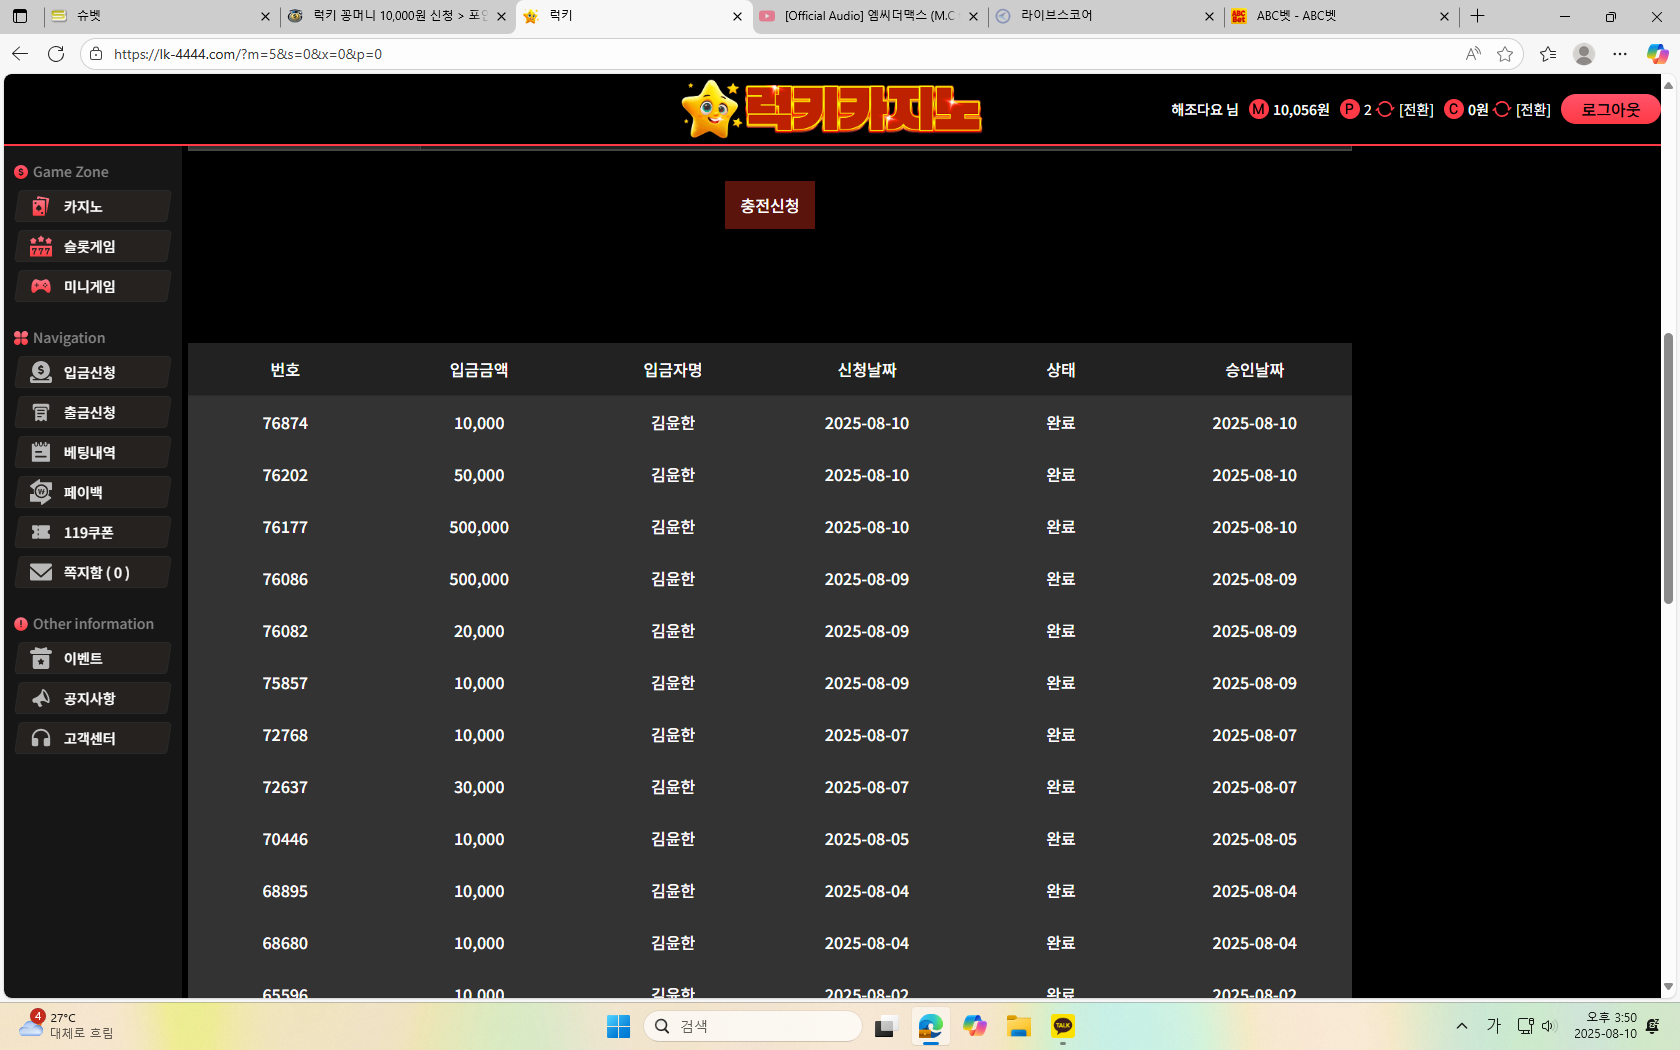Open customer center headset icon
1680x1050 pixels.
click(x=41, y=739)
